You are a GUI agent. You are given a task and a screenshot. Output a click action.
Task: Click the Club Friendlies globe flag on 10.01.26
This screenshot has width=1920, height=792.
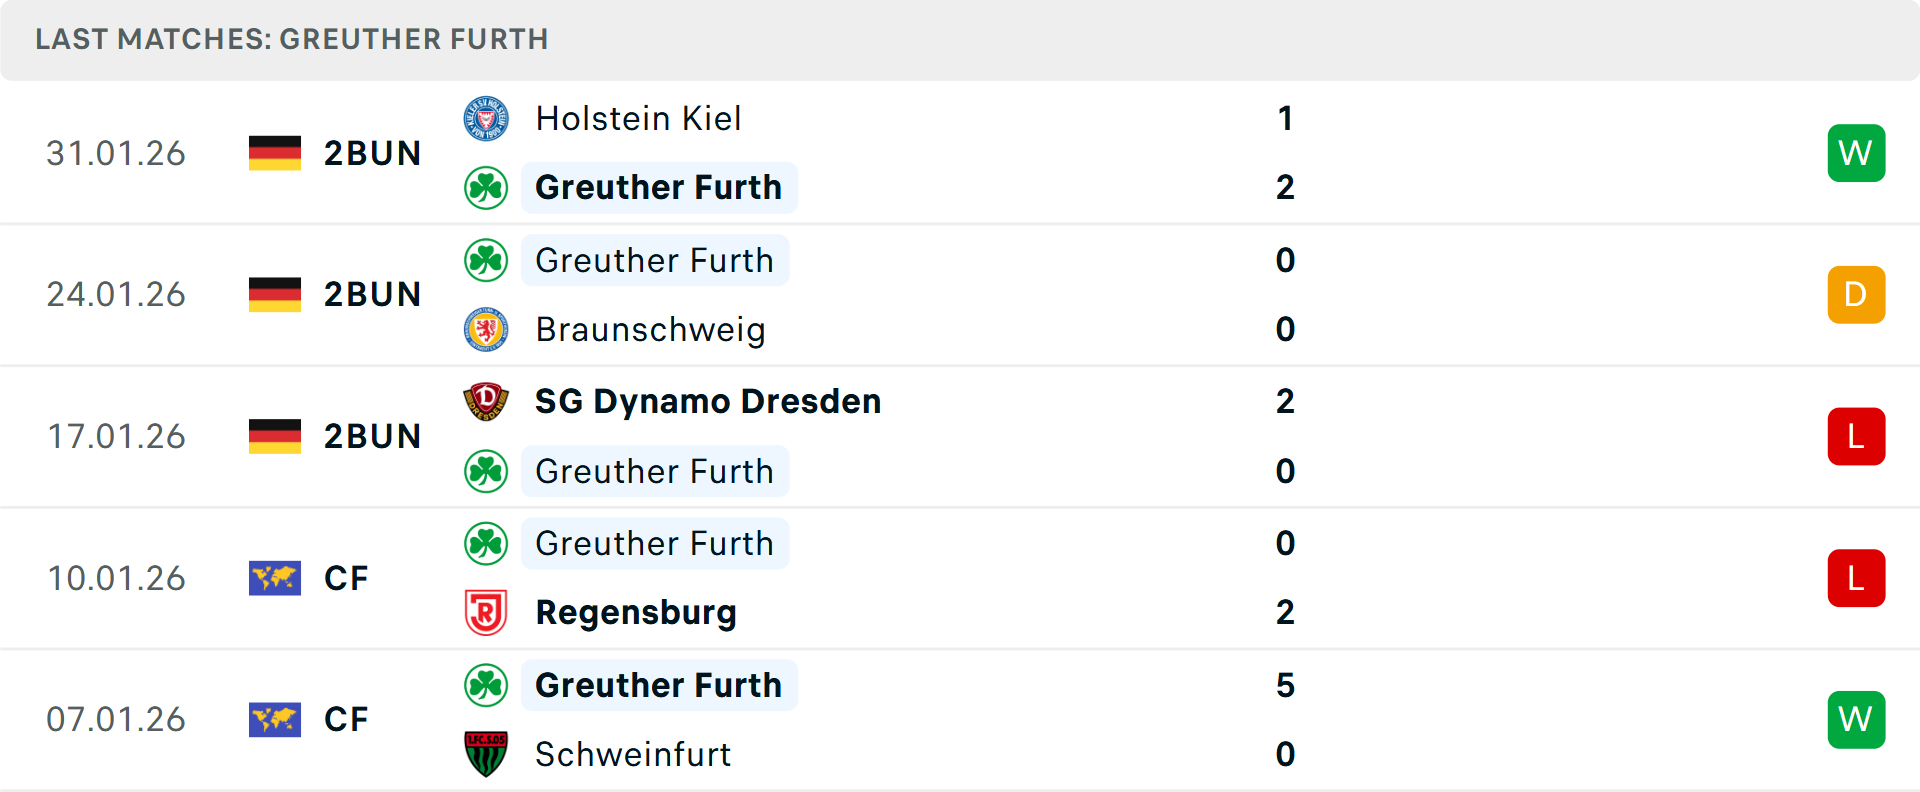pyautogui.click(x=274, y=578)
